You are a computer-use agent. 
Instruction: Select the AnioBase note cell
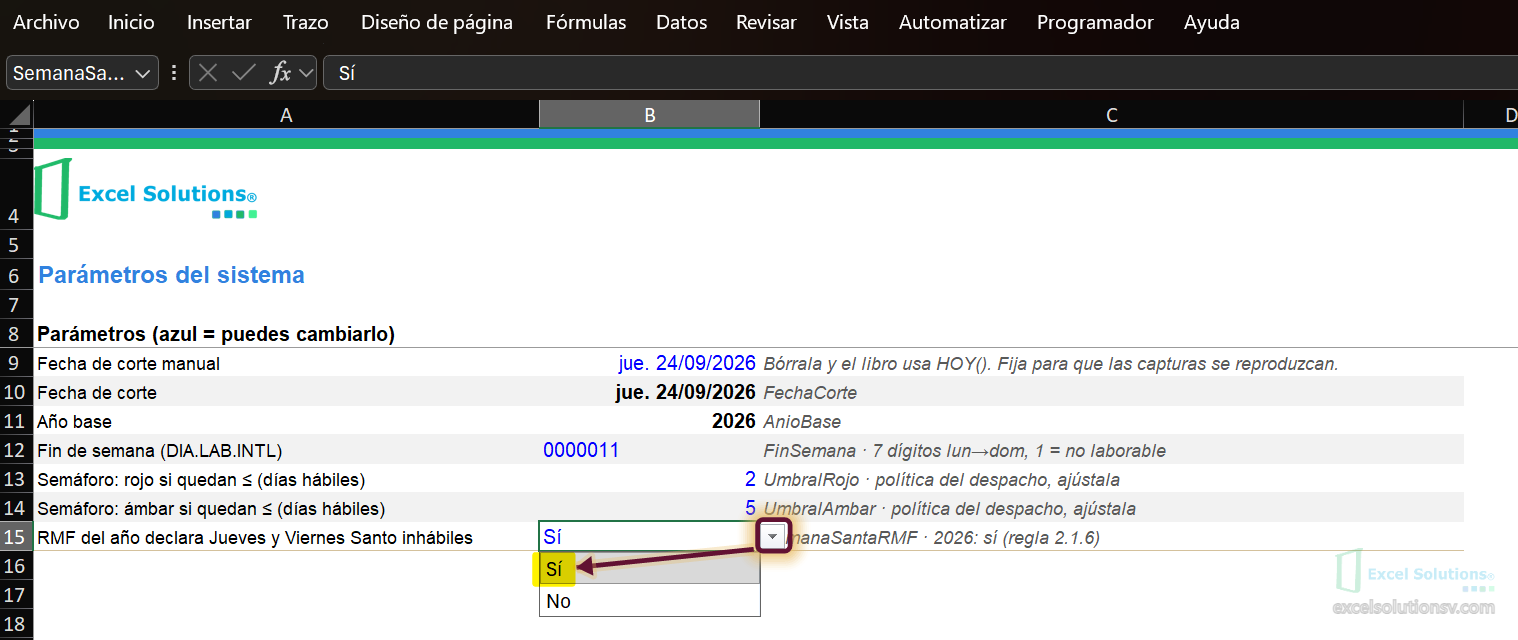point(1111,421)
